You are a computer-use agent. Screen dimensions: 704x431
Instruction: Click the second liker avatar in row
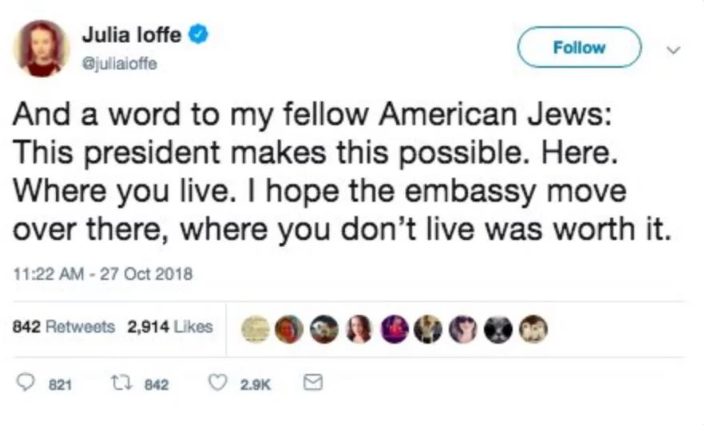289,330
